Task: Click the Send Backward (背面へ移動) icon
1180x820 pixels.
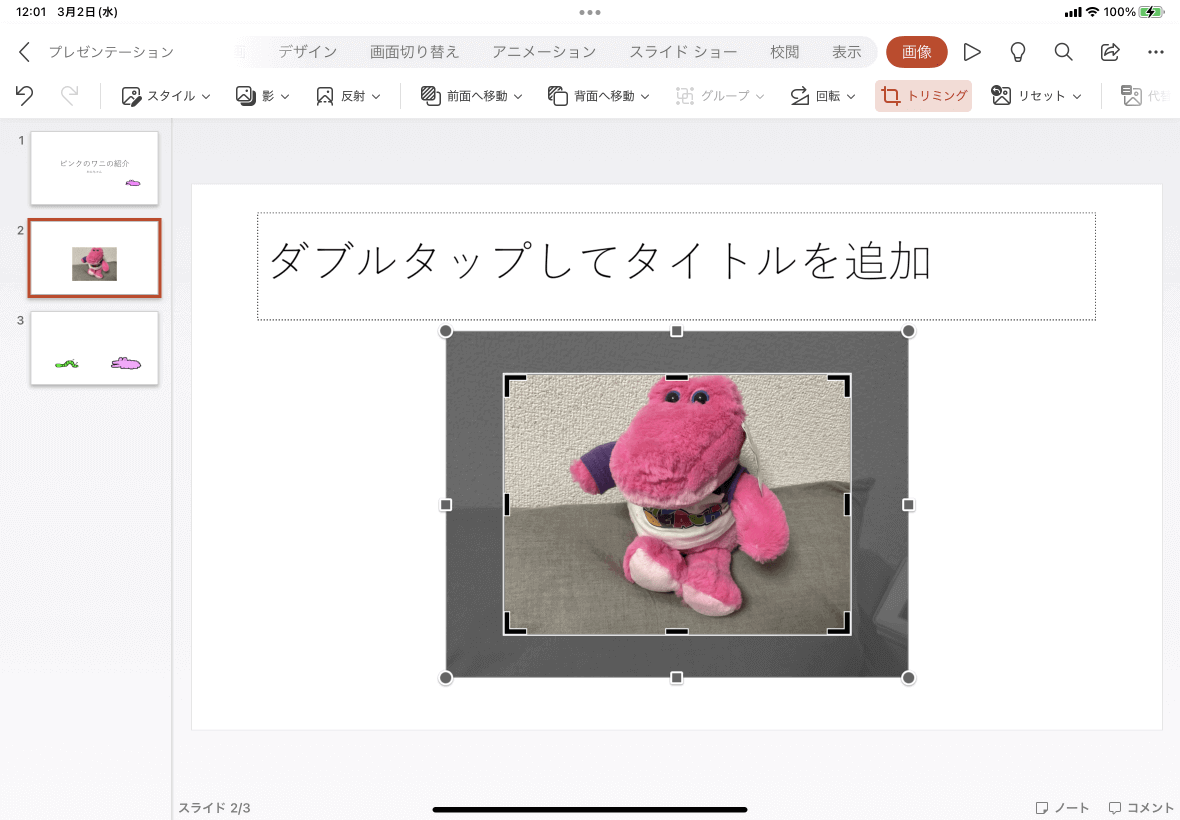Action: [x=557, y=96]
